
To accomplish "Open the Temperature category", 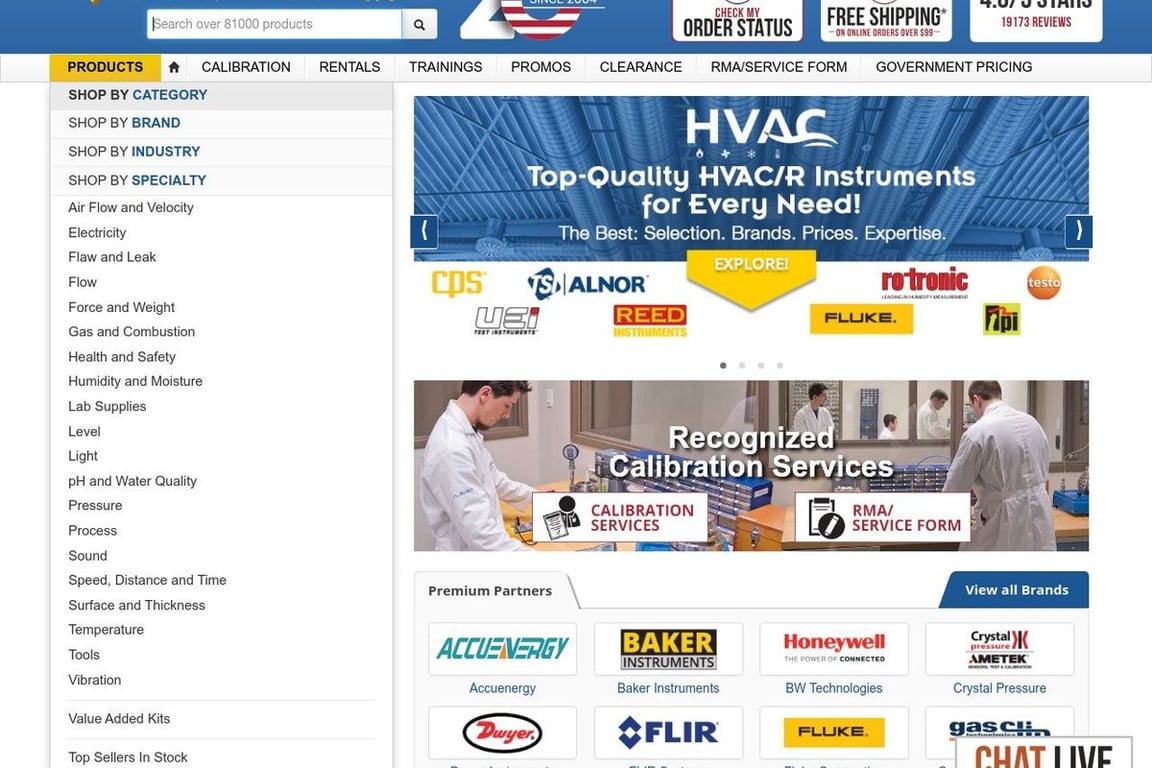I will click(x=106, y=630).
